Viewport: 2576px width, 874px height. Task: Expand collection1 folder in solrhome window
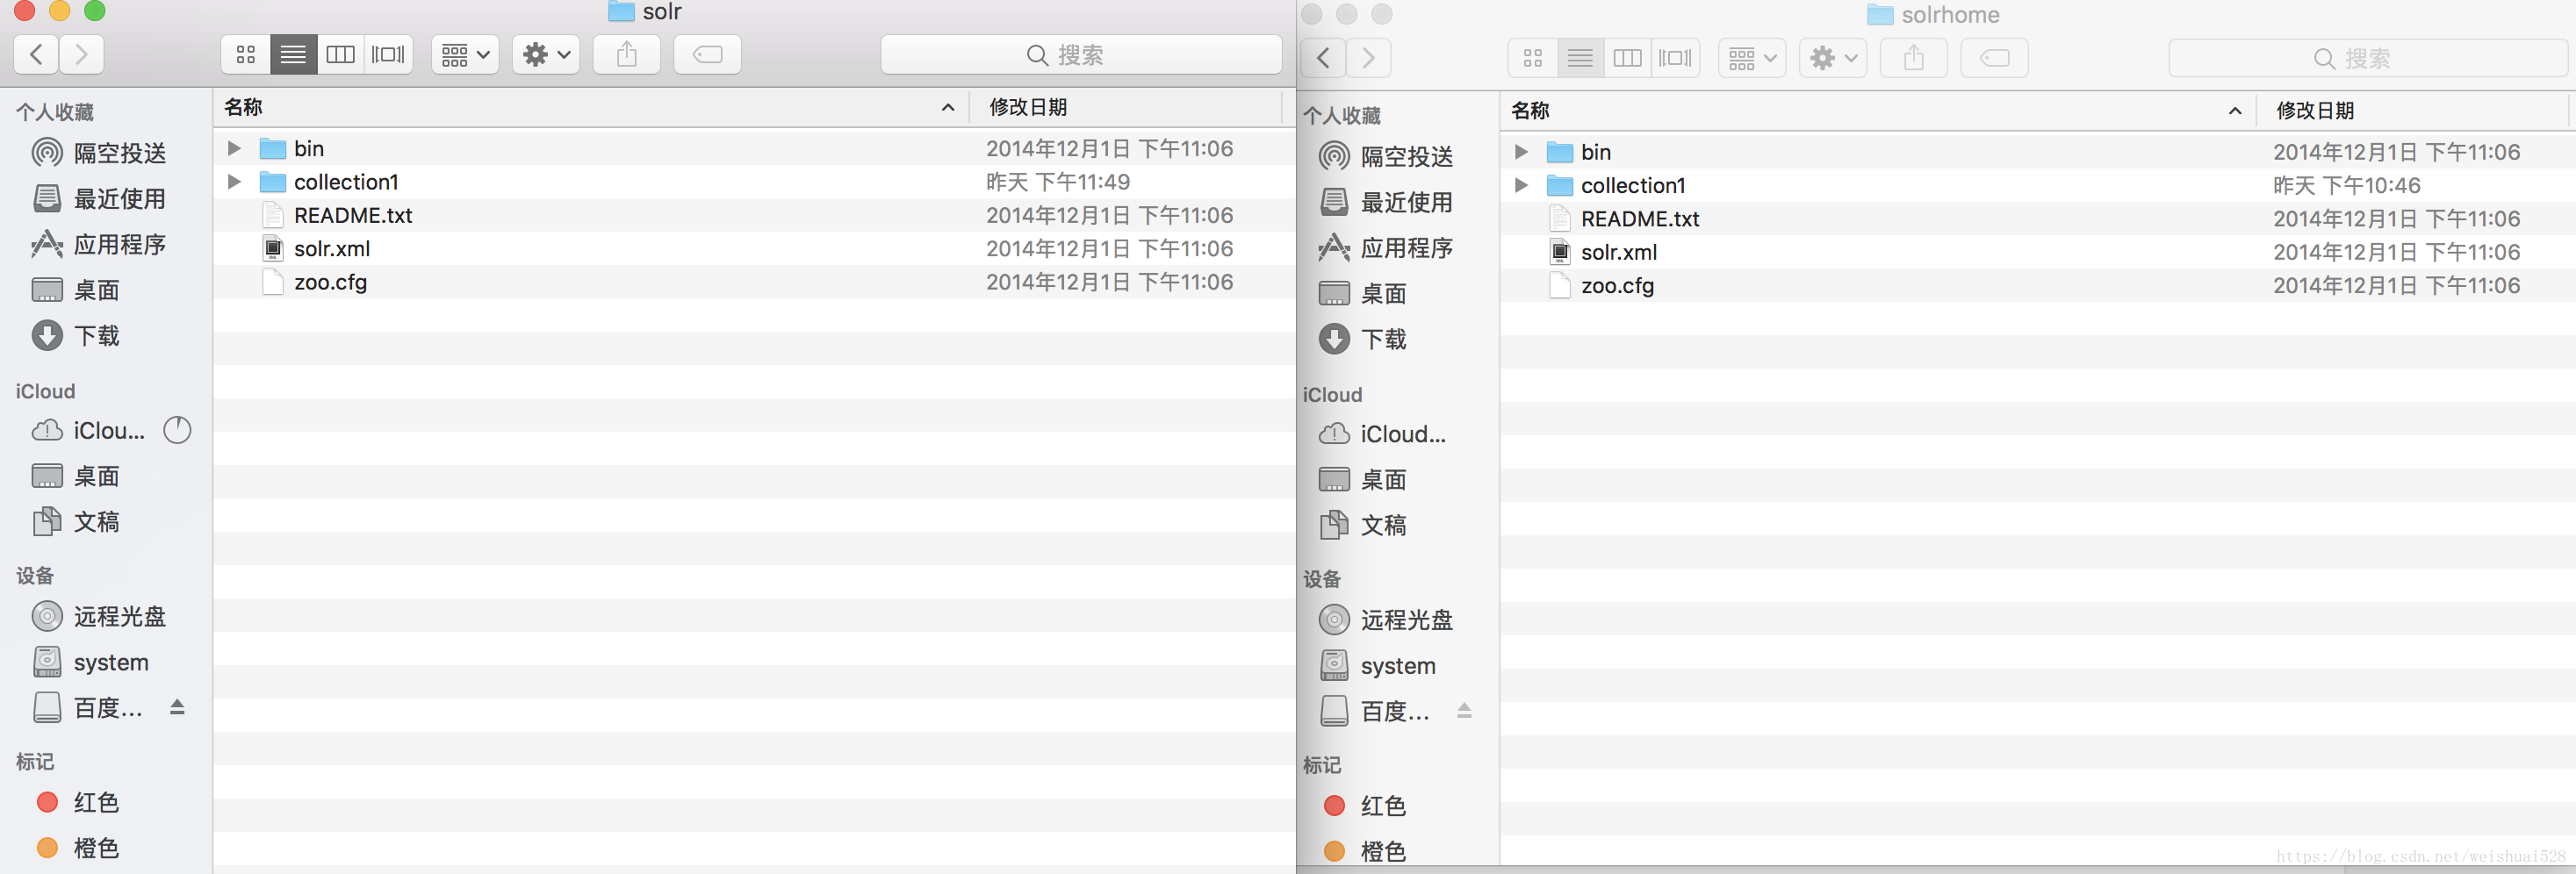(x=1521, y=185)
